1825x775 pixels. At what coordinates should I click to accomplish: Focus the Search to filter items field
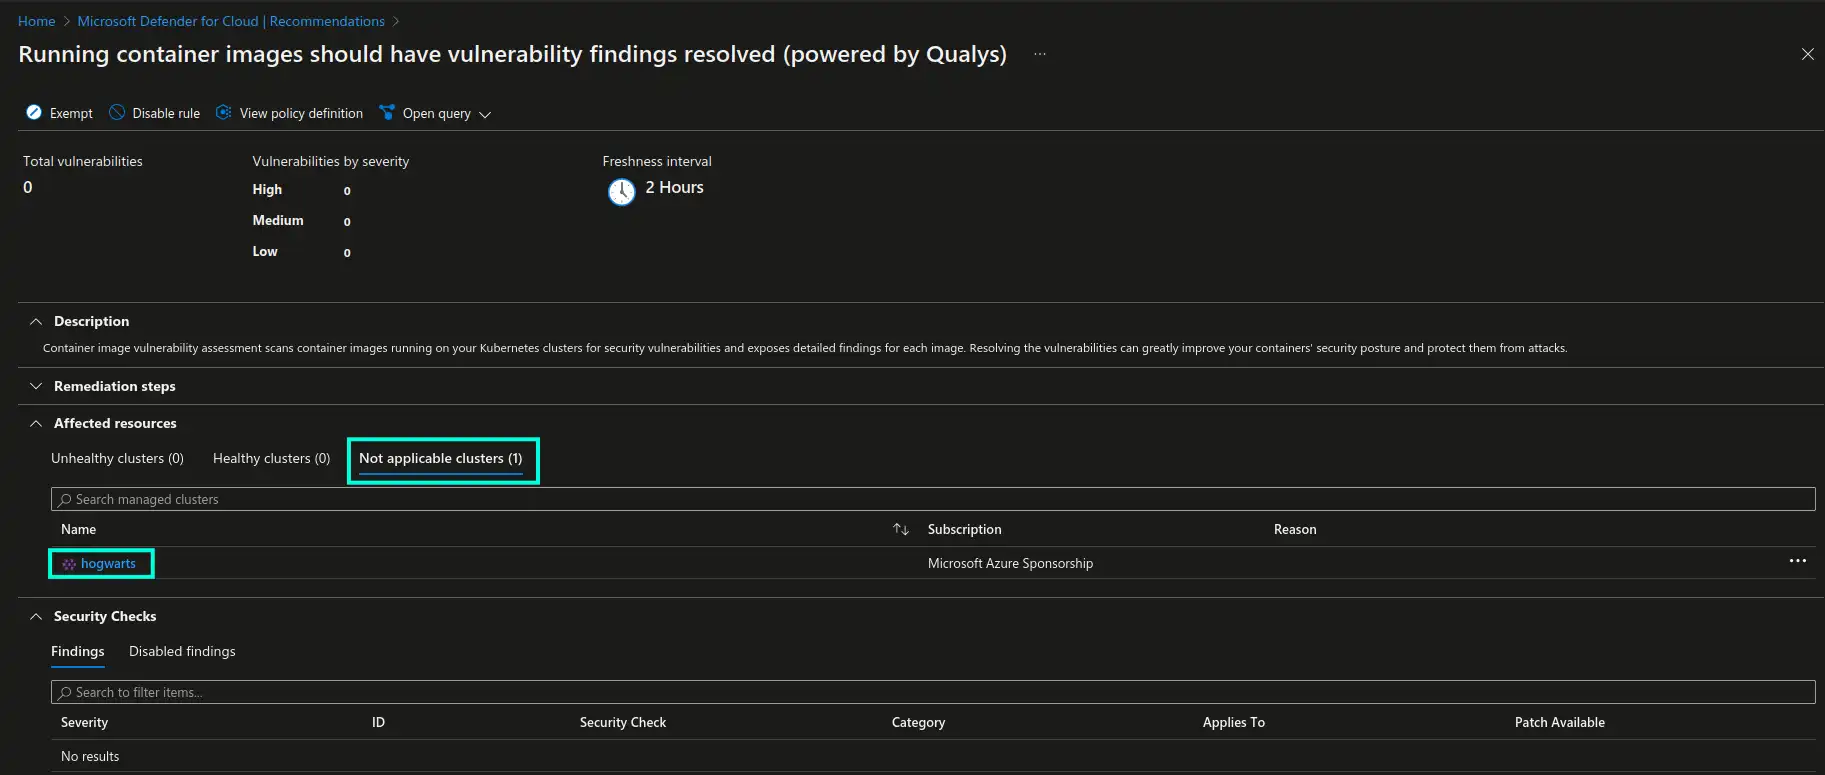(933, 692)
